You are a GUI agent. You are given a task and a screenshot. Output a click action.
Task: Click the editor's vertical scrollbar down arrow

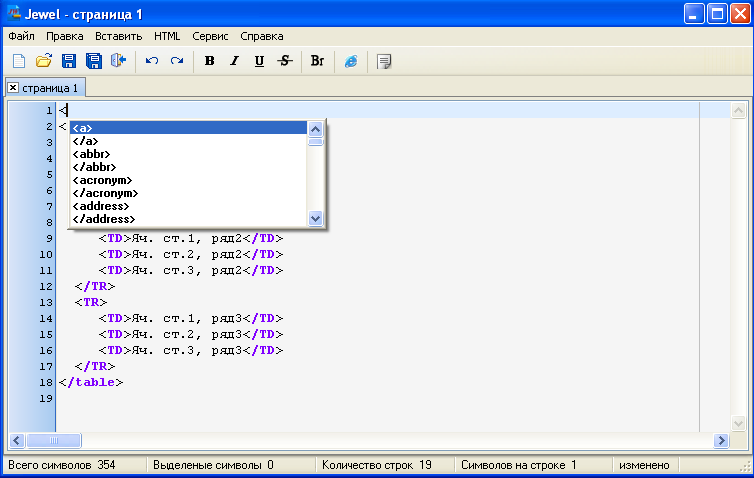point(740,424)
